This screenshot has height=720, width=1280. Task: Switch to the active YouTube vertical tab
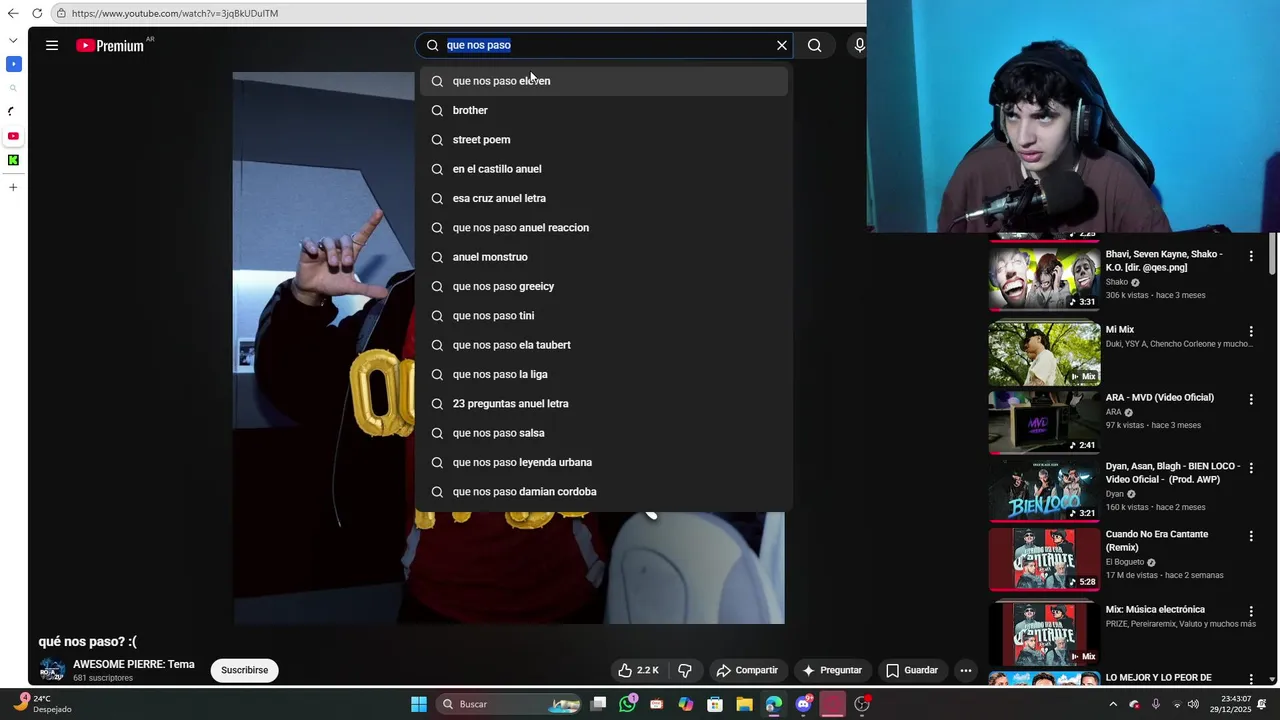click(13, 136)
